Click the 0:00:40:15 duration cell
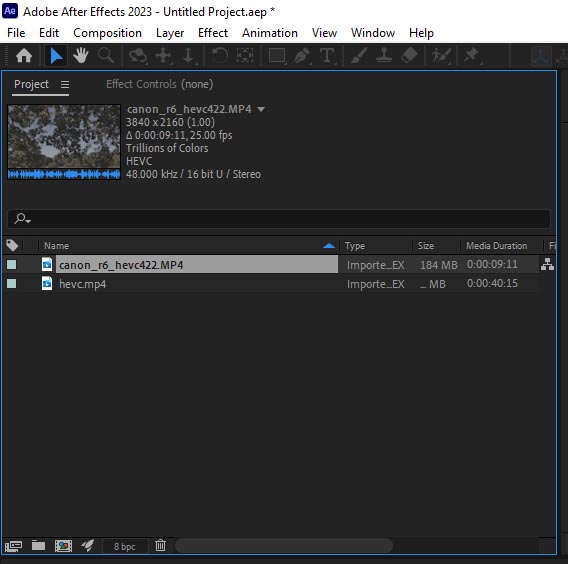The image size is (568, 564). (x=492, y=283)
